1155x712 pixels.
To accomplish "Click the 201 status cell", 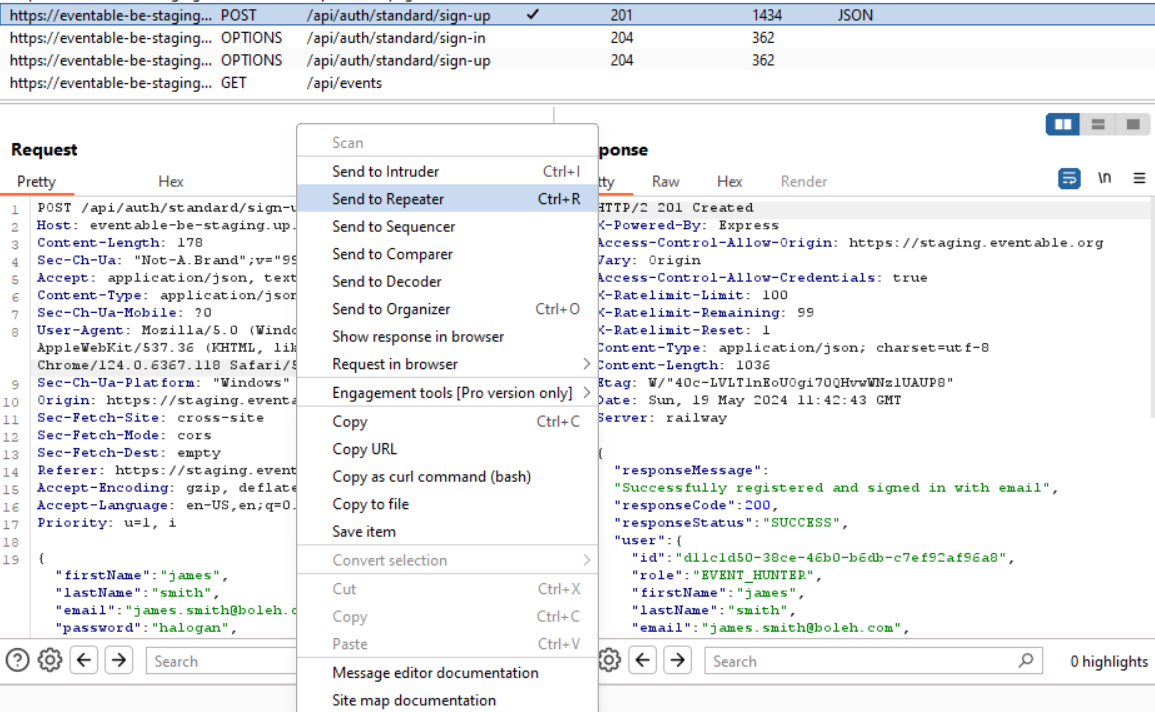I will click(x=621, y=15).
